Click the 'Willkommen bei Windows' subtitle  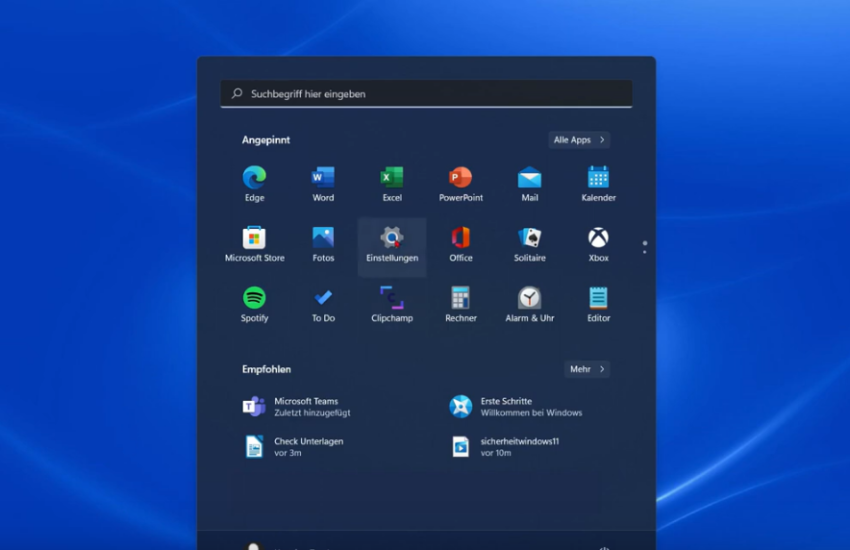click(x=531, y=413)
